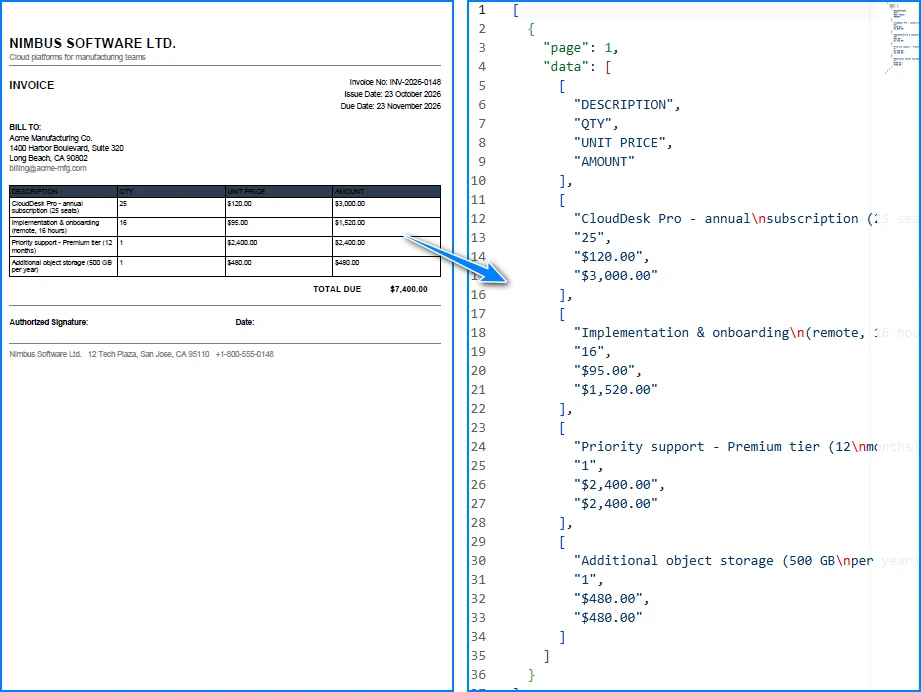Click the UNIT PRICE header cell in invoice table

coord(279,192)
